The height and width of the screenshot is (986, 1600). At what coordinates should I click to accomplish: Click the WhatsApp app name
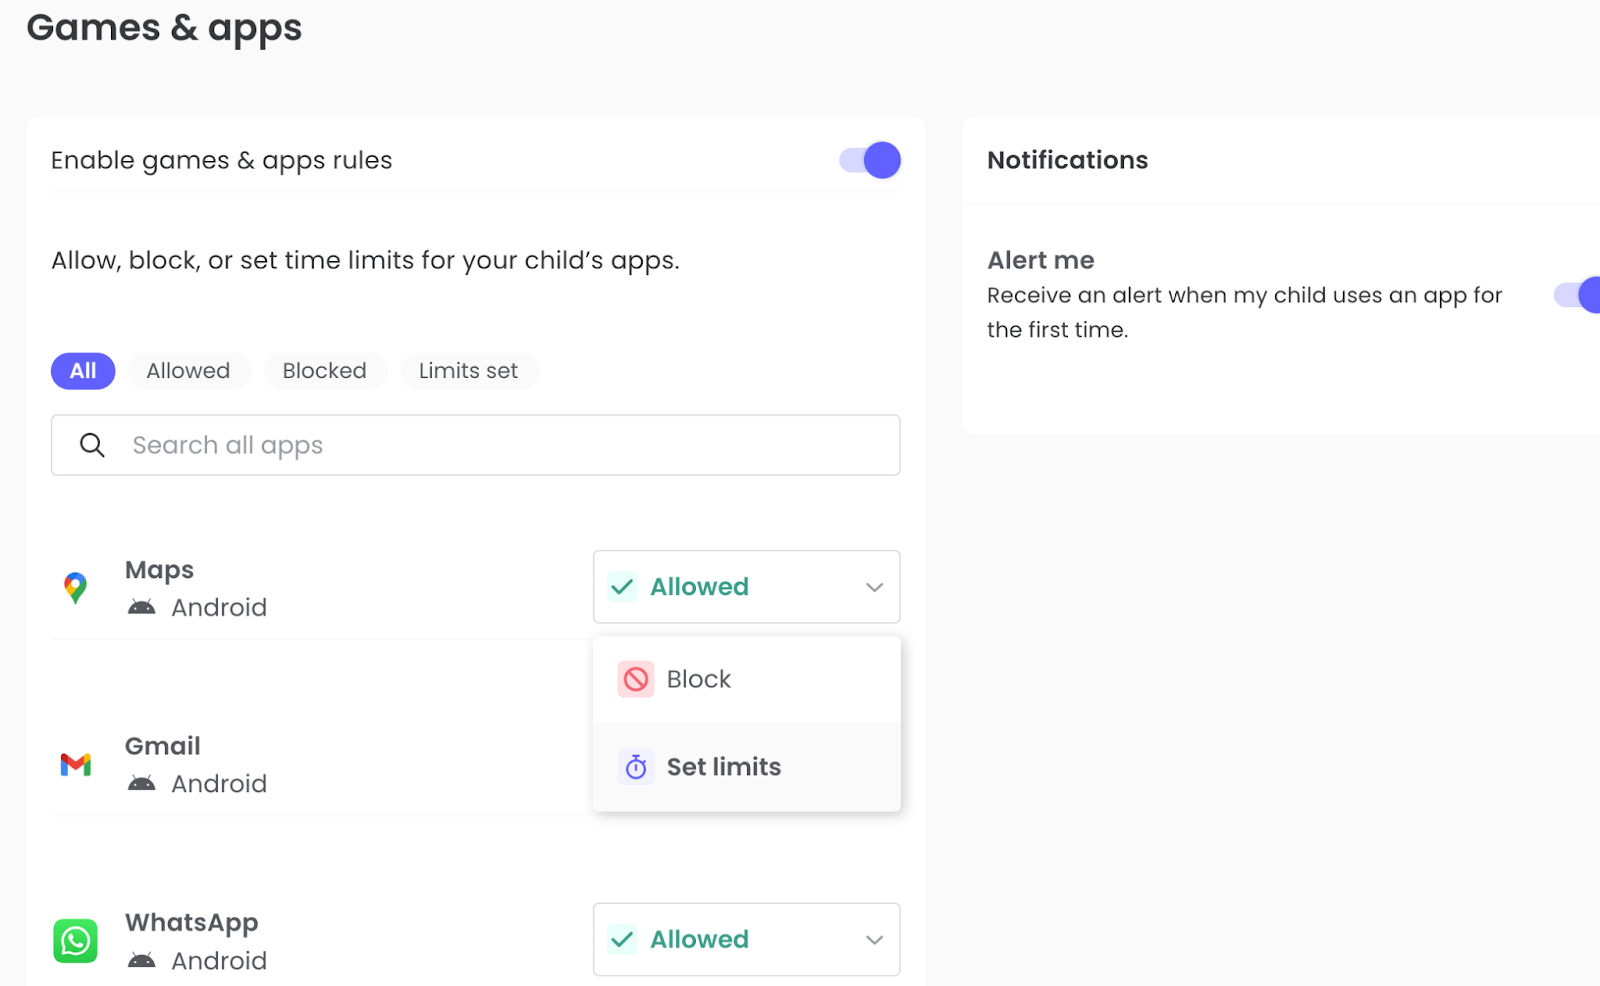tap(191, 923)
